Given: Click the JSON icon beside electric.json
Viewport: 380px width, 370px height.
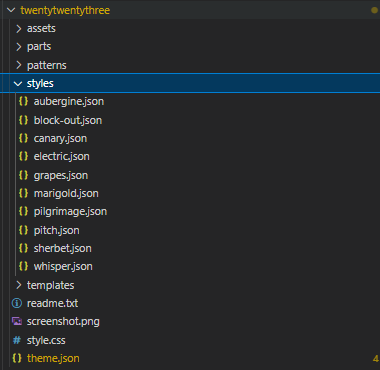Looking at the screenshot, I should tap(23, 156).
